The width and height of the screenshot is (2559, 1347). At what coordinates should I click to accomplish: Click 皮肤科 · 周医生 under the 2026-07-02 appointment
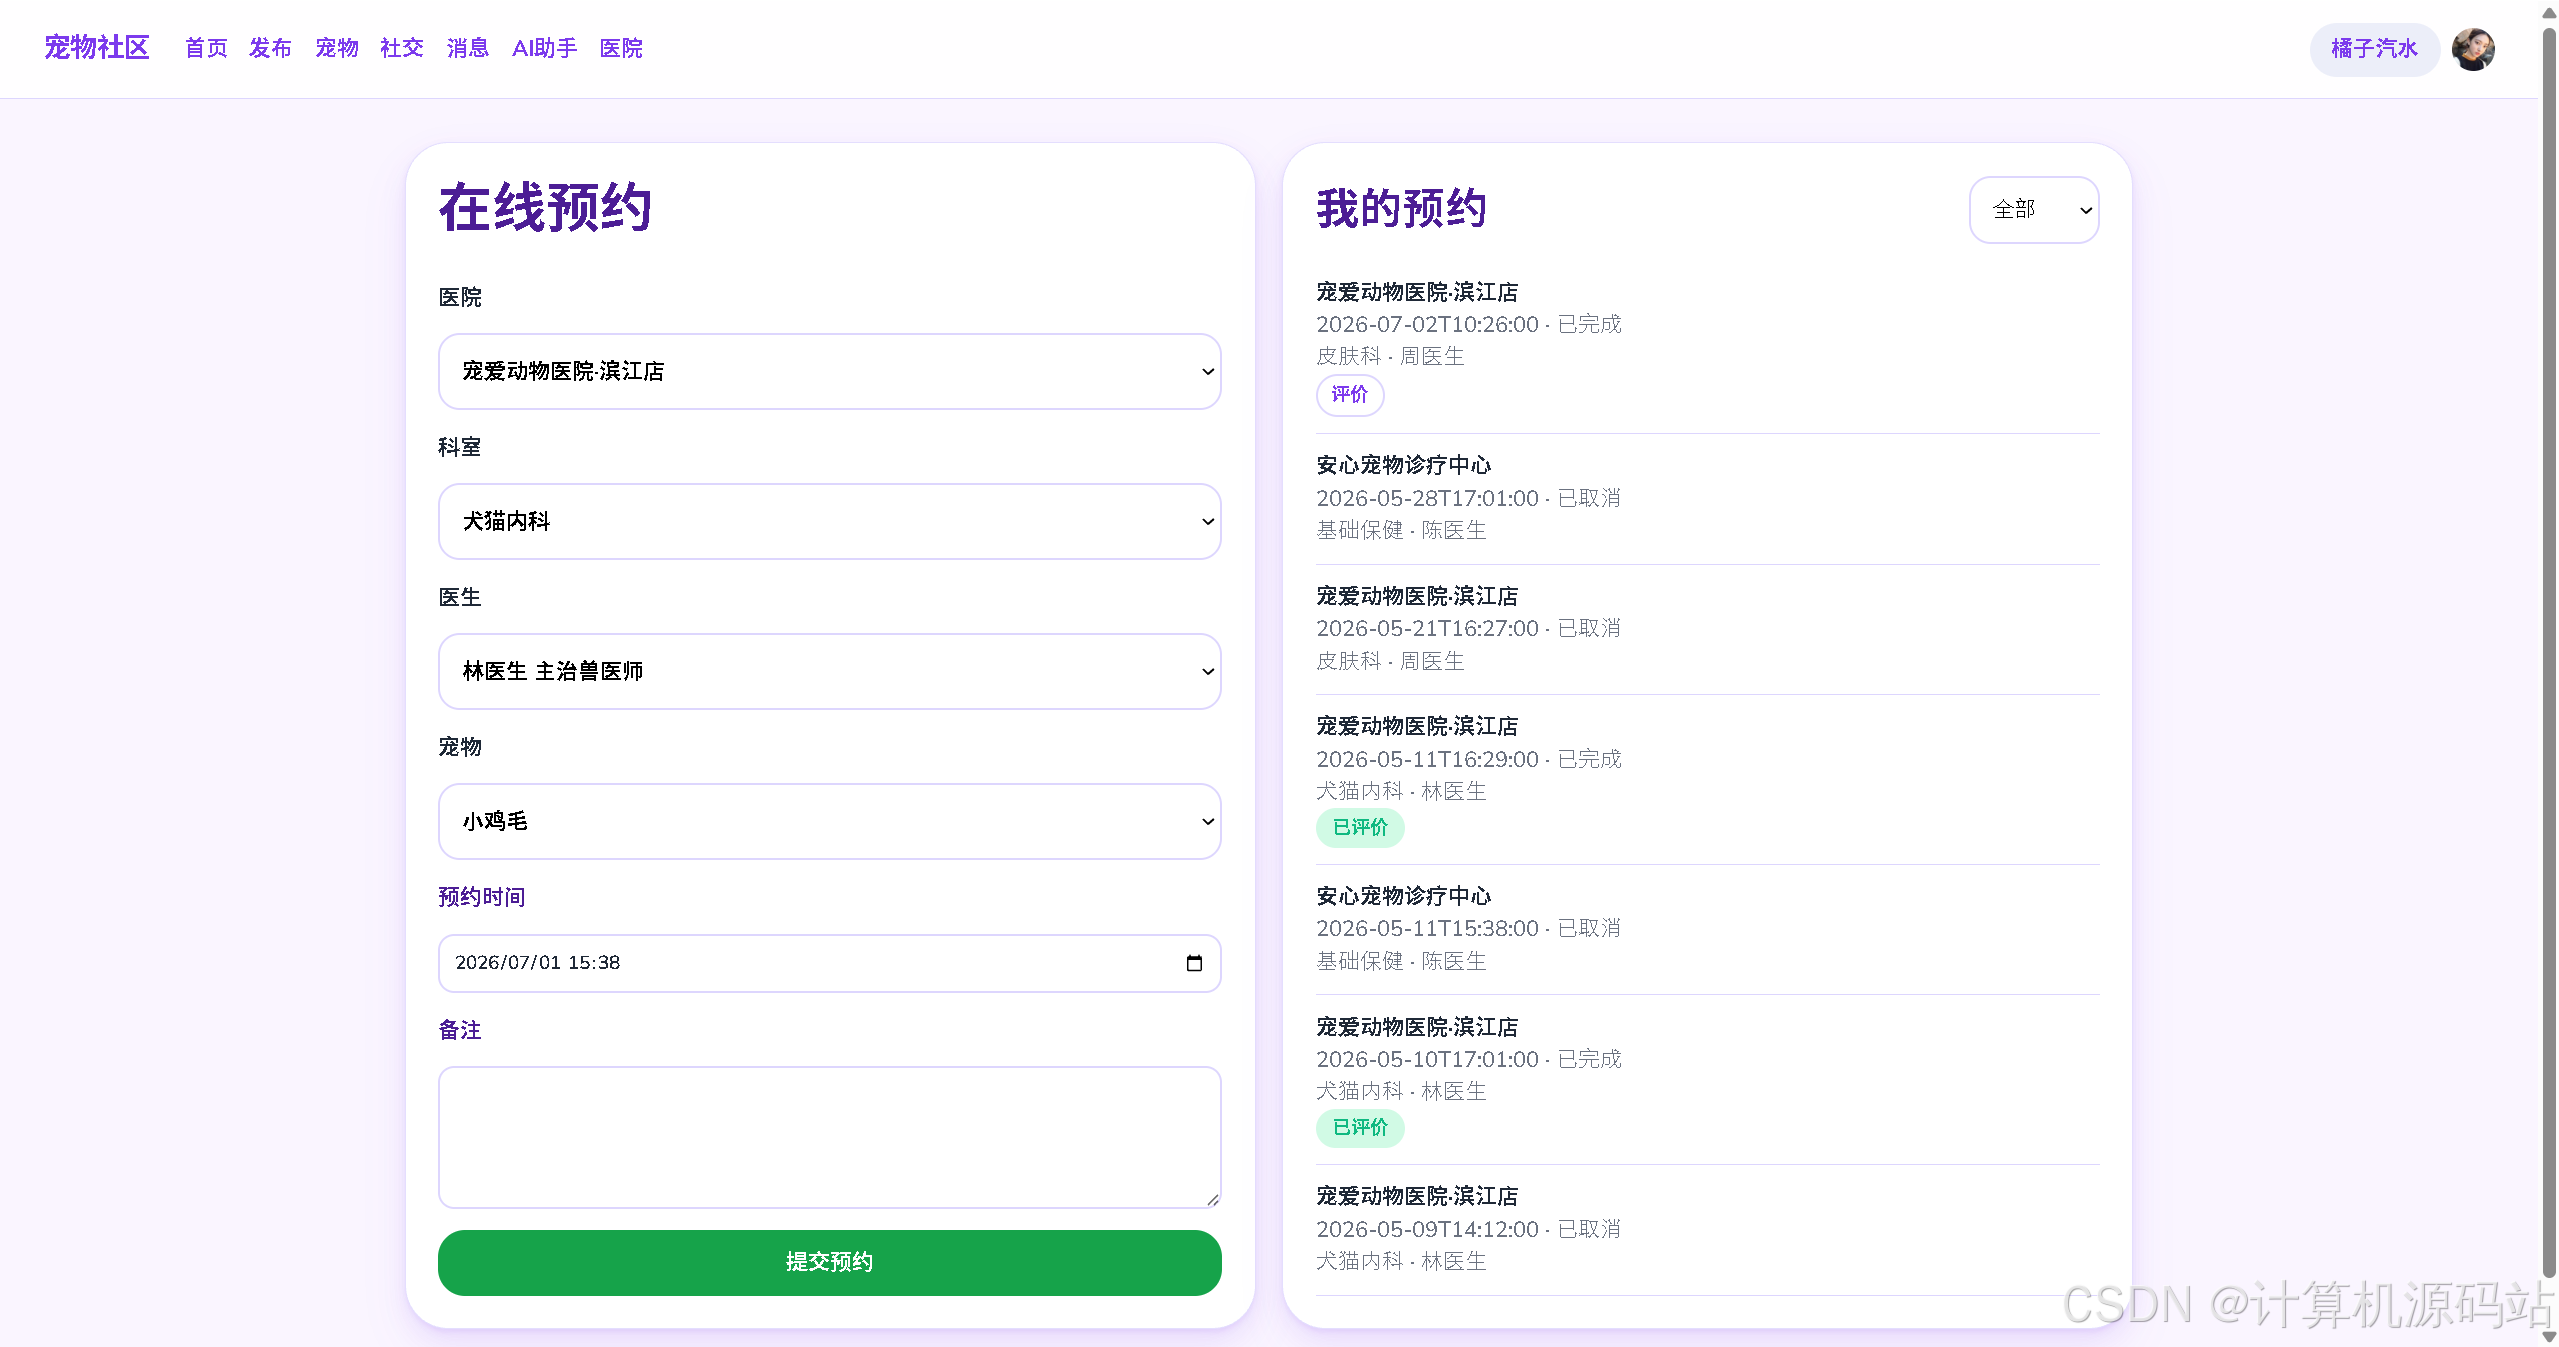[1390, 356]
